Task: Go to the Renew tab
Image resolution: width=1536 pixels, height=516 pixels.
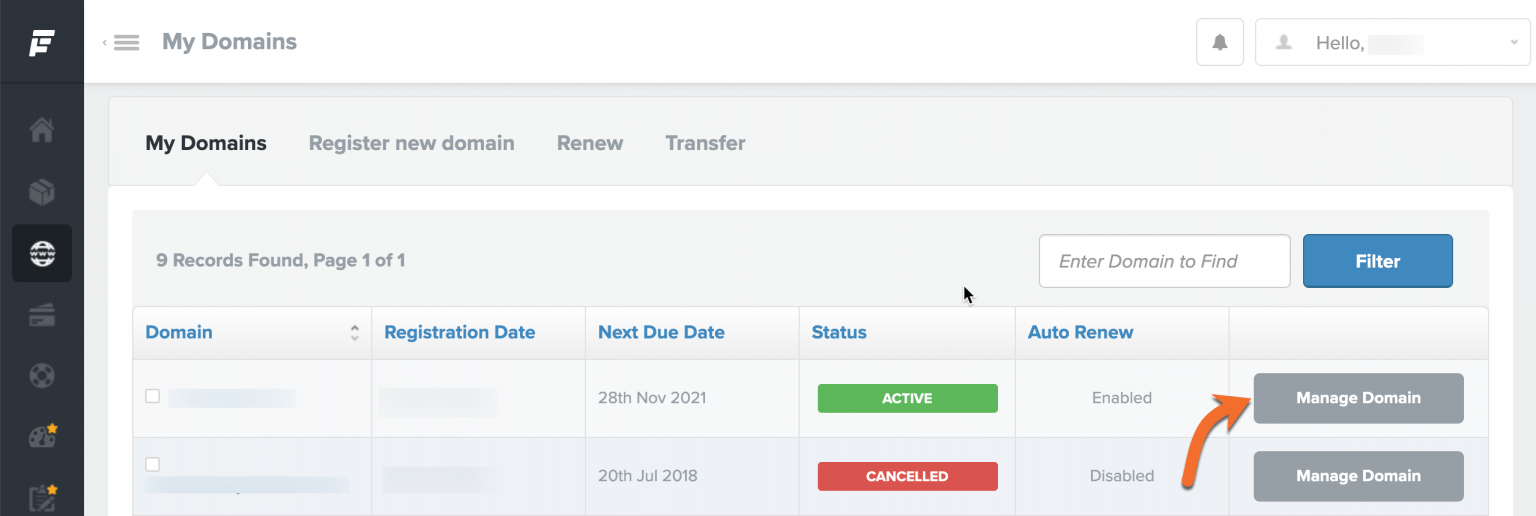Action: point(590,143)
